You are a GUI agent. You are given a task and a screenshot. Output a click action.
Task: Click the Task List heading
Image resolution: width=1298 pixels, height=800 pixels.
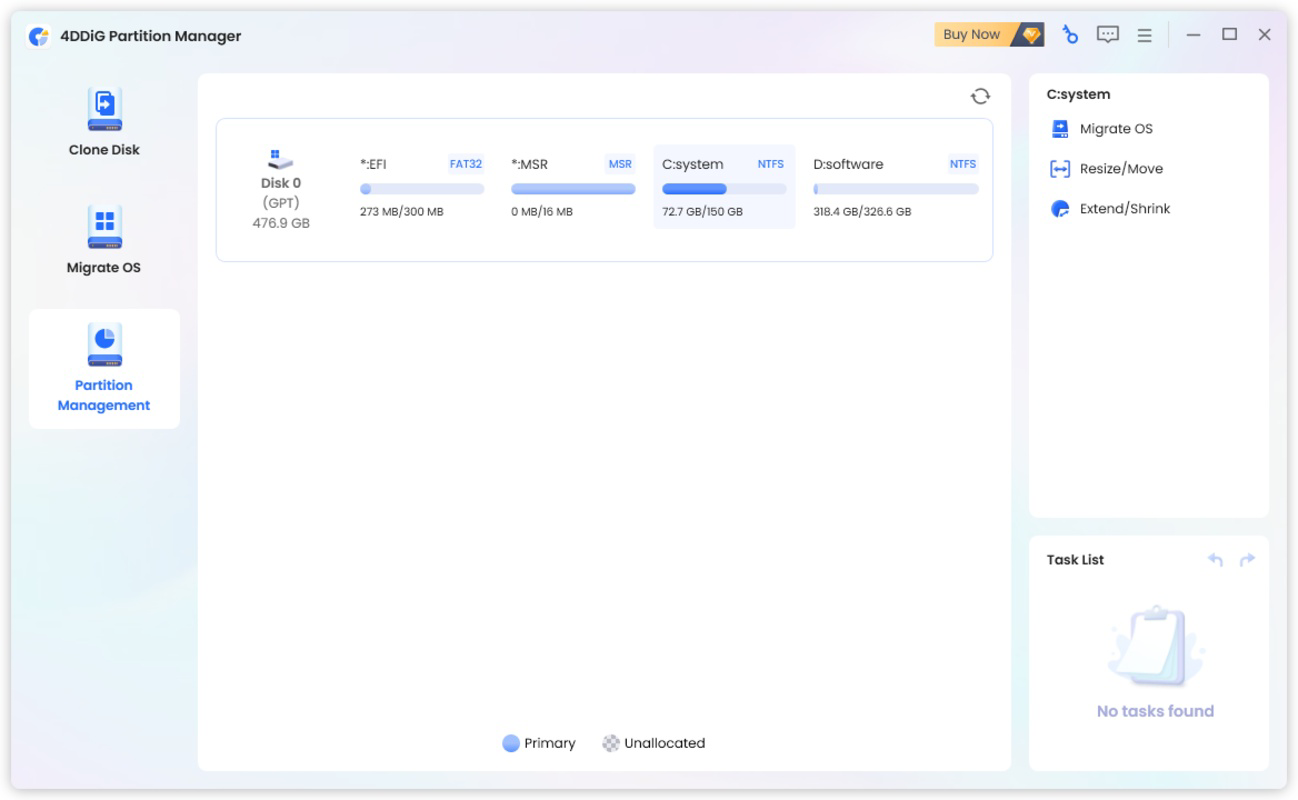click(x=1075, y=560)
